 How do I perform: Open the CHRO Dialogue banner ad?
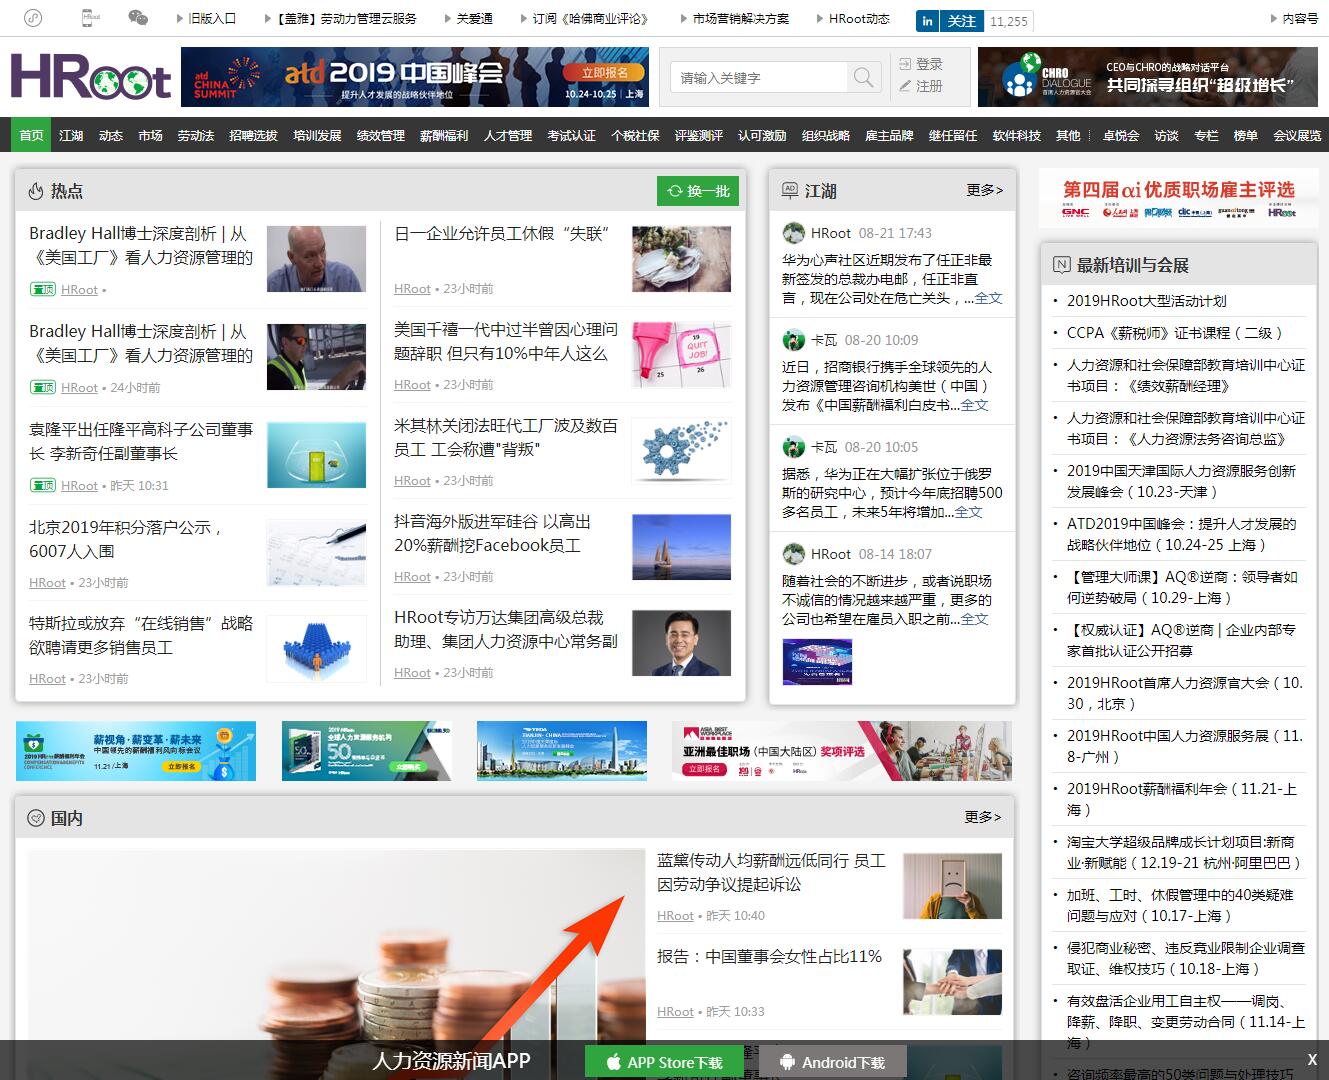(1148, 77)
